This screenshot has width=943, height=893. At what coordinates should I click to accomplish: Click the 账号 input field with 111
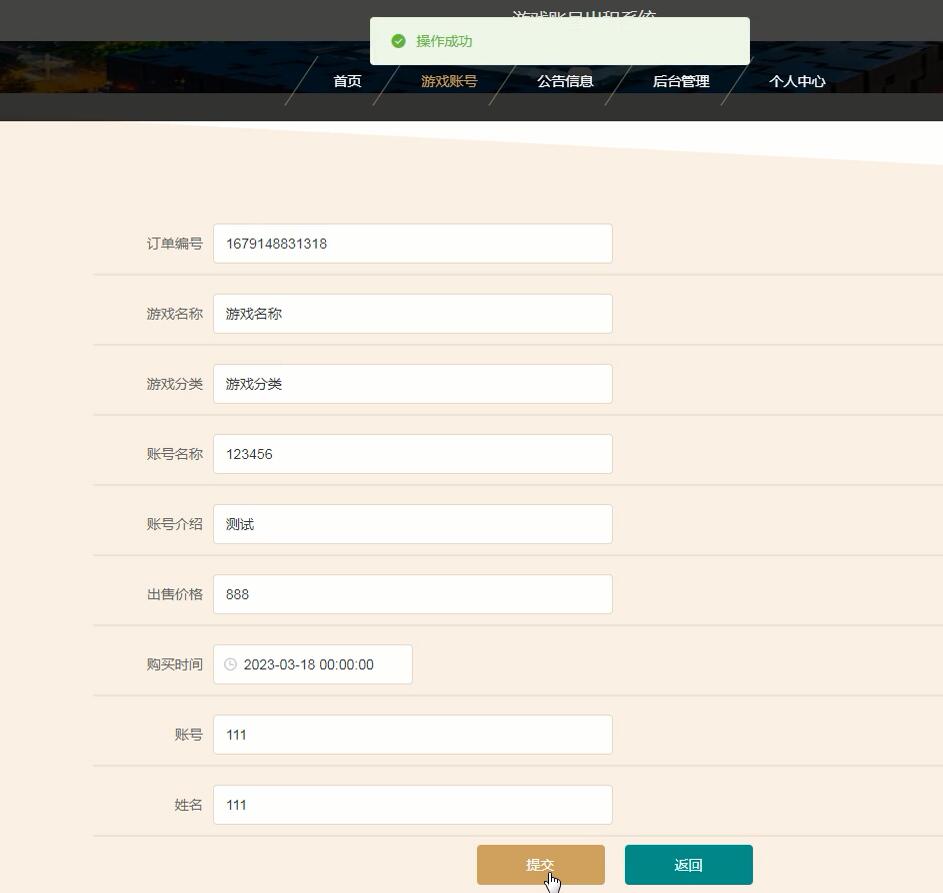[x=413, y=735]
